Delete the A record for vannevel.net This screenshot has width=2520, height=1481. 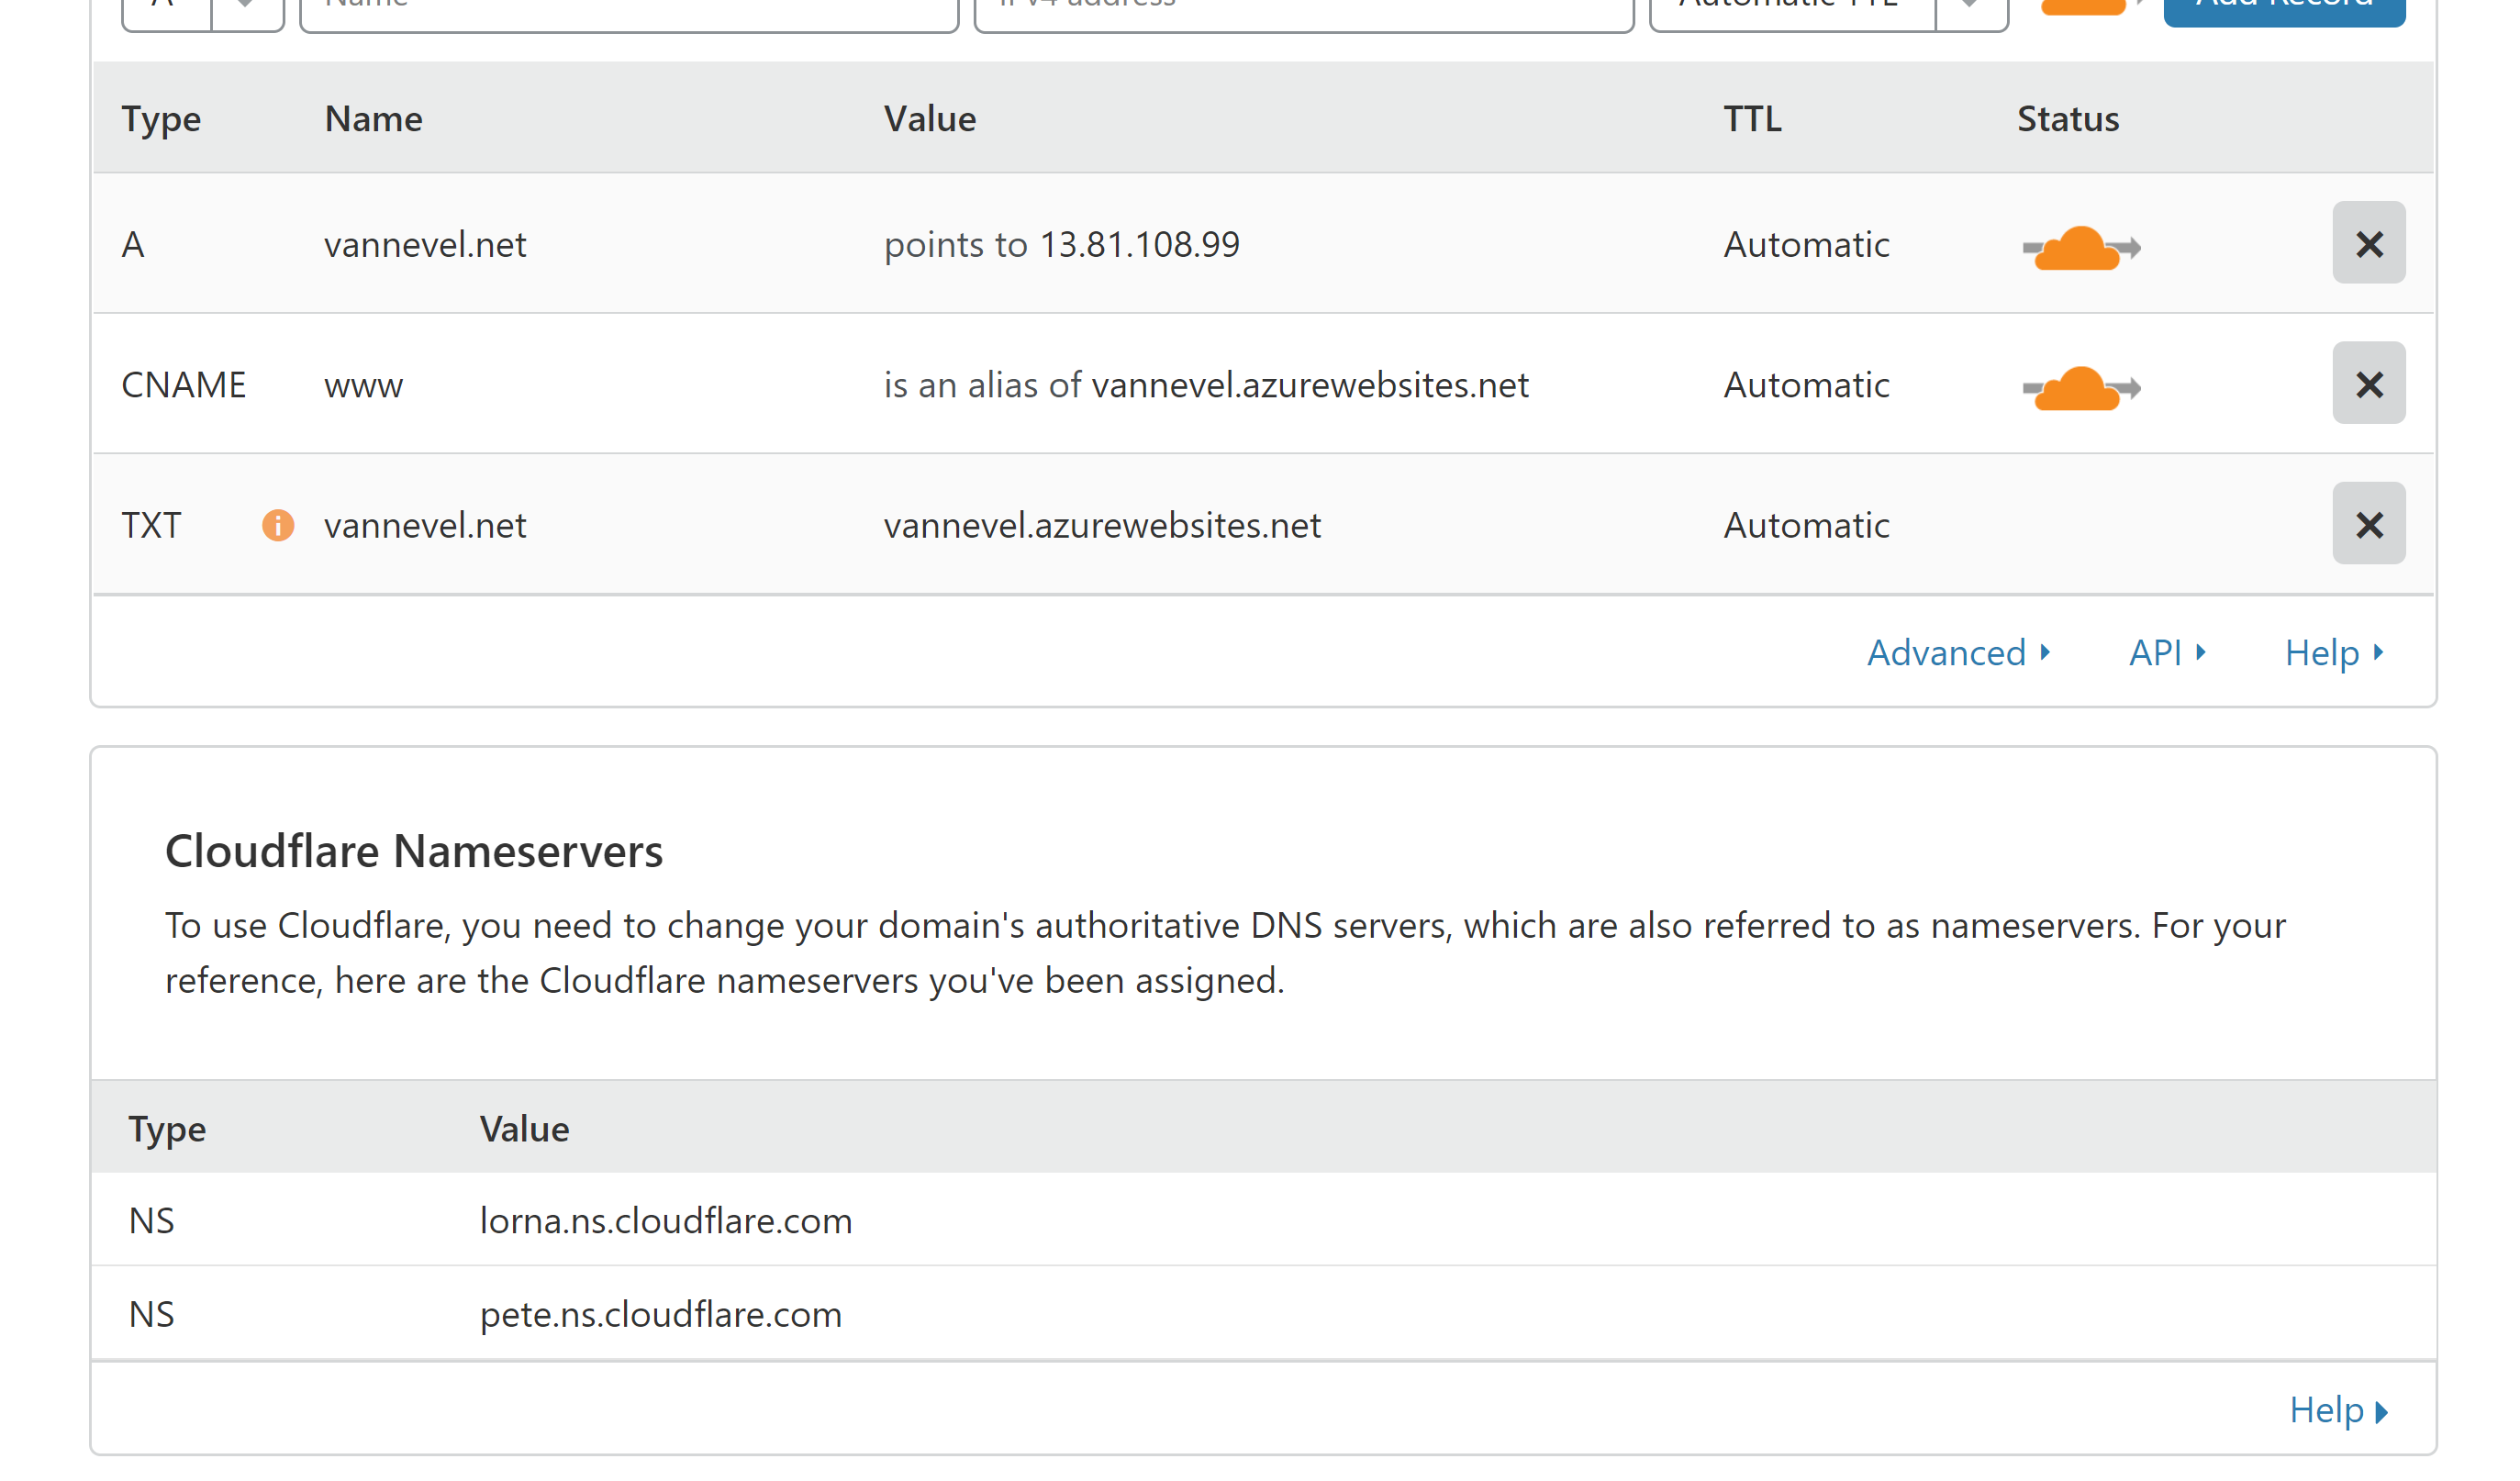(2368, 243)
